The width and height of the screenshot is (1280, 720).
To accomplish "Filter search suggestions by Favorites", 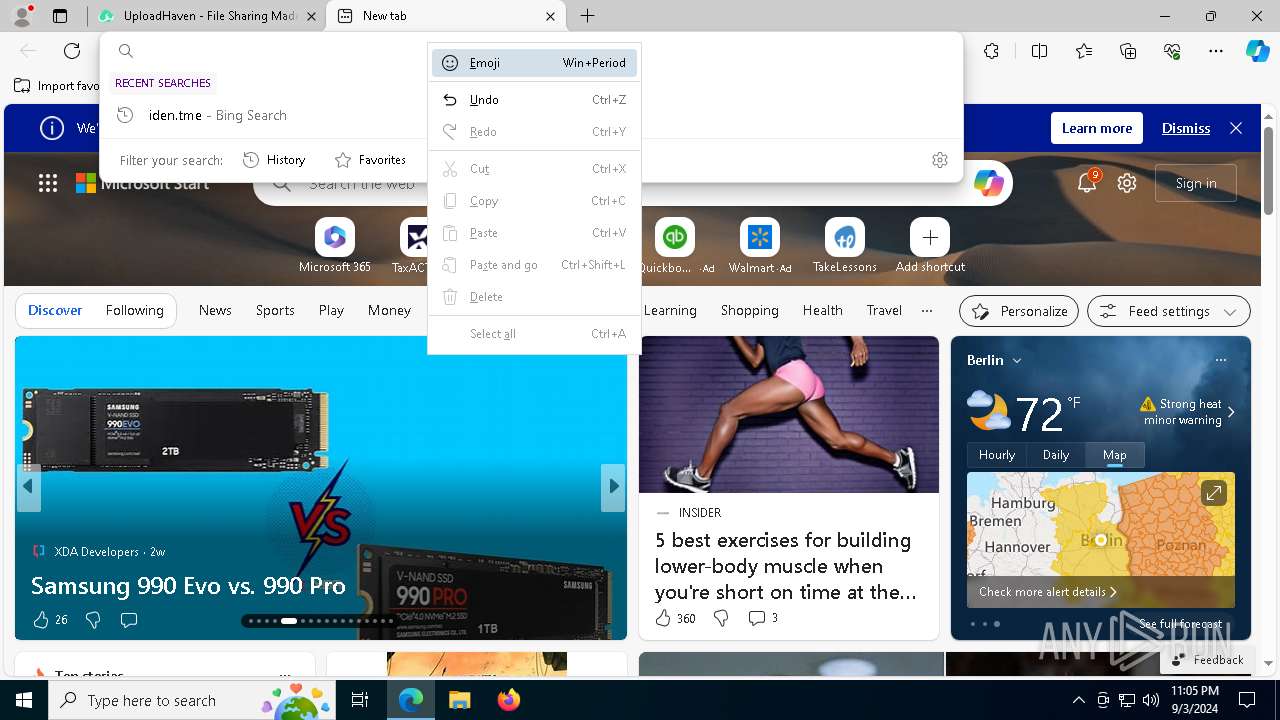I will (x=370, y=160).
